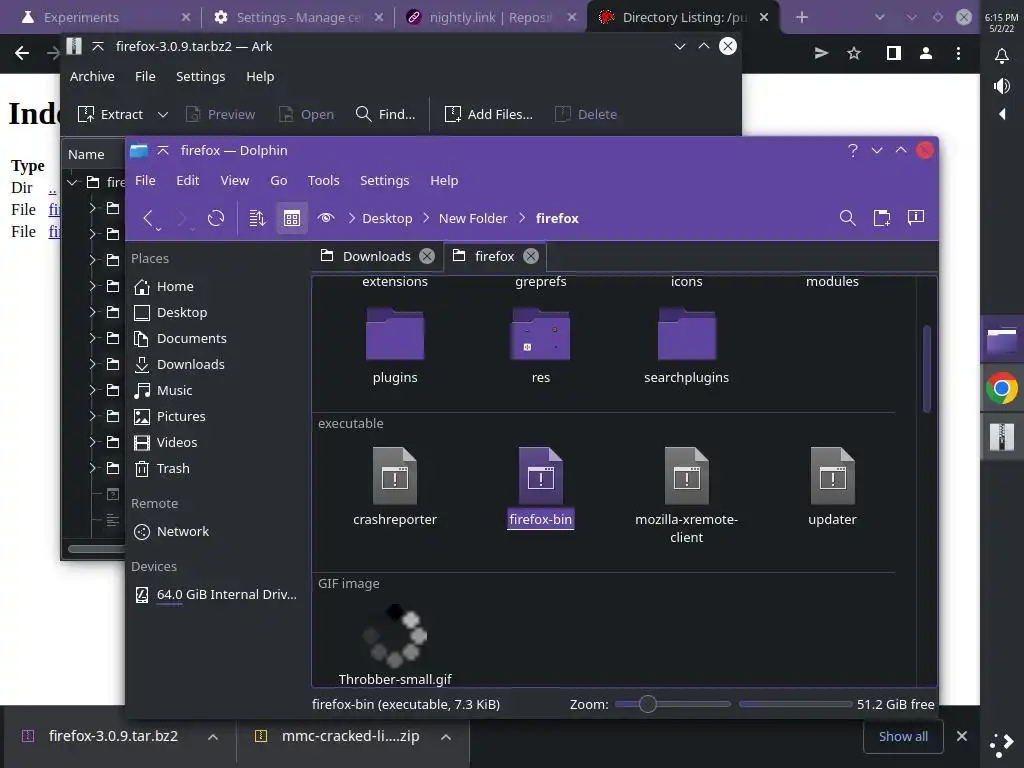Click Add Files in Ark toolbar
Screen dimensions: 1024x768
click(488, 114)
